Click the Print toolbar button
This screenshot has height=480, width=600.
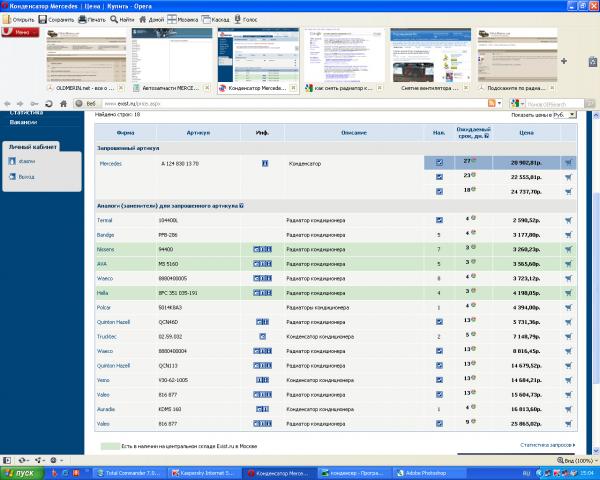92,19
